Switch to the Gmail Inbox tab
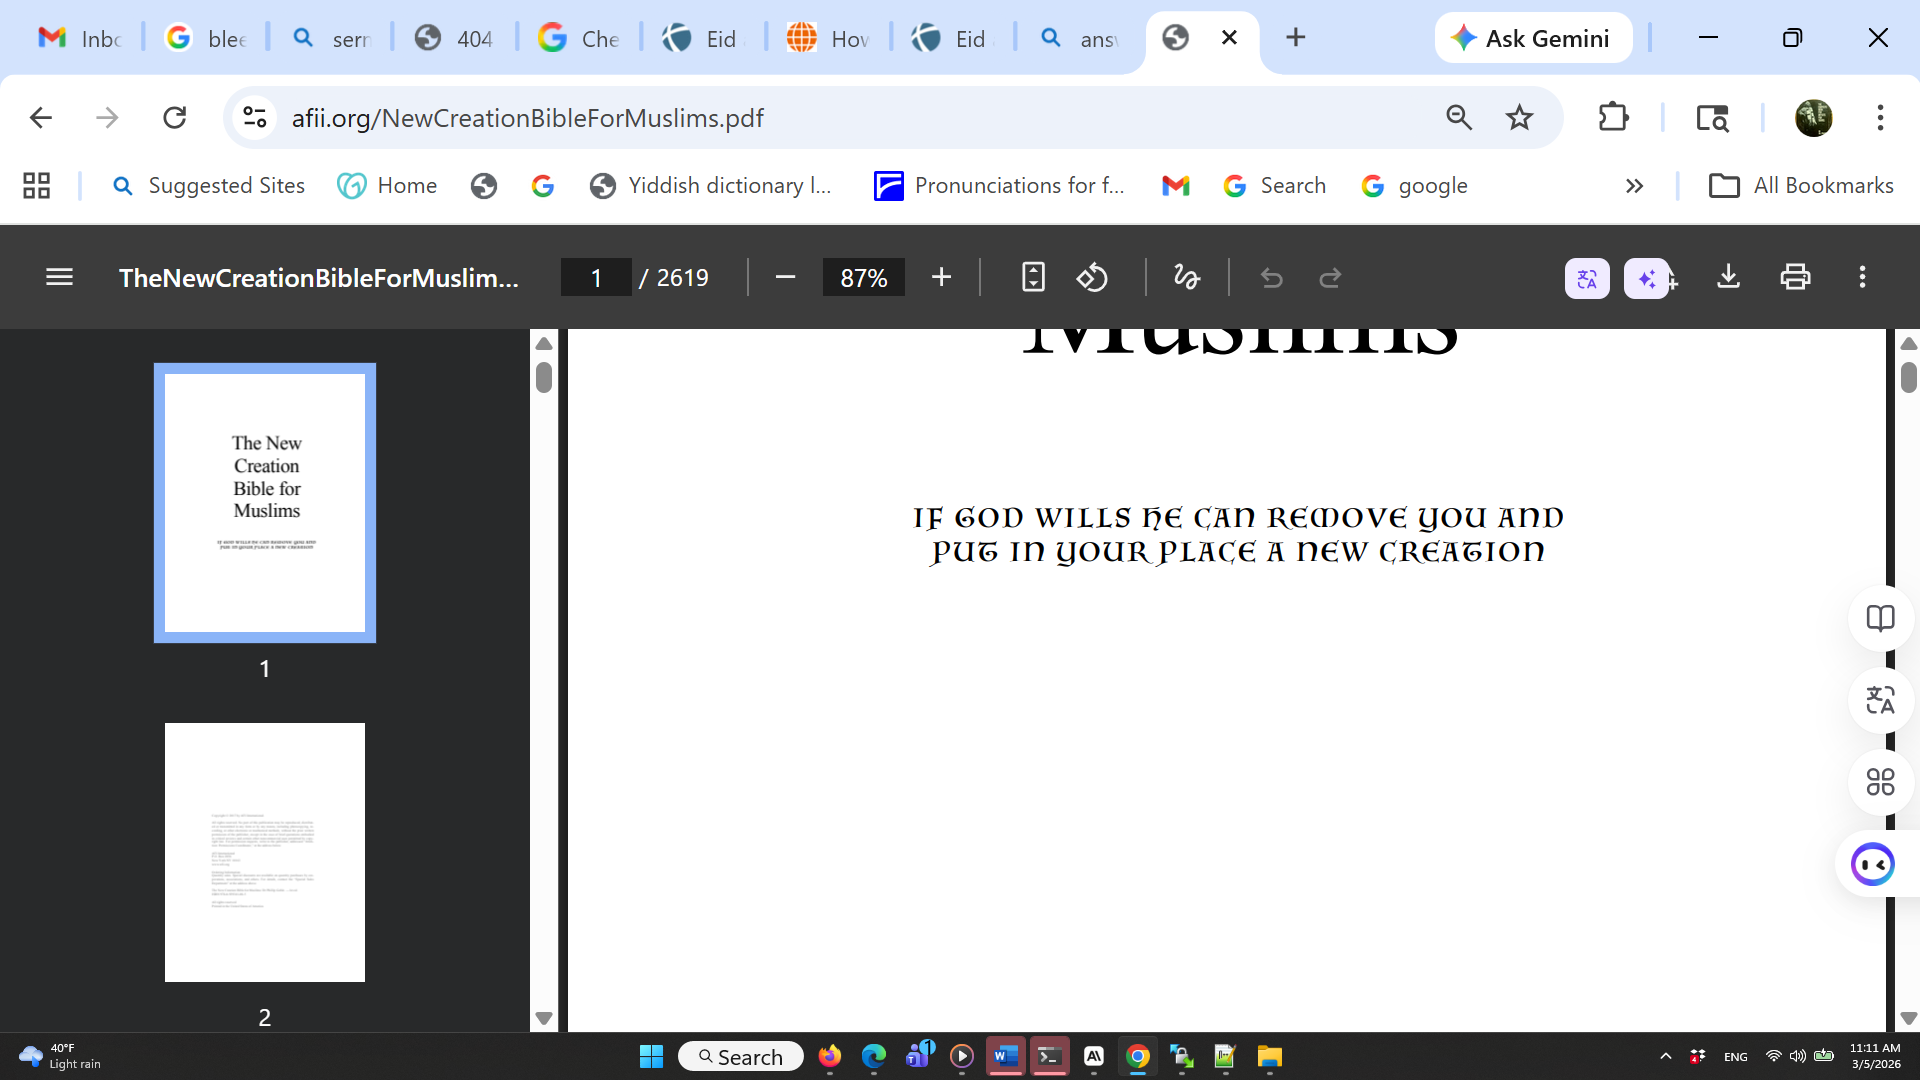The width and height of the screenshot is (1920, 1080). click(80, 38)
